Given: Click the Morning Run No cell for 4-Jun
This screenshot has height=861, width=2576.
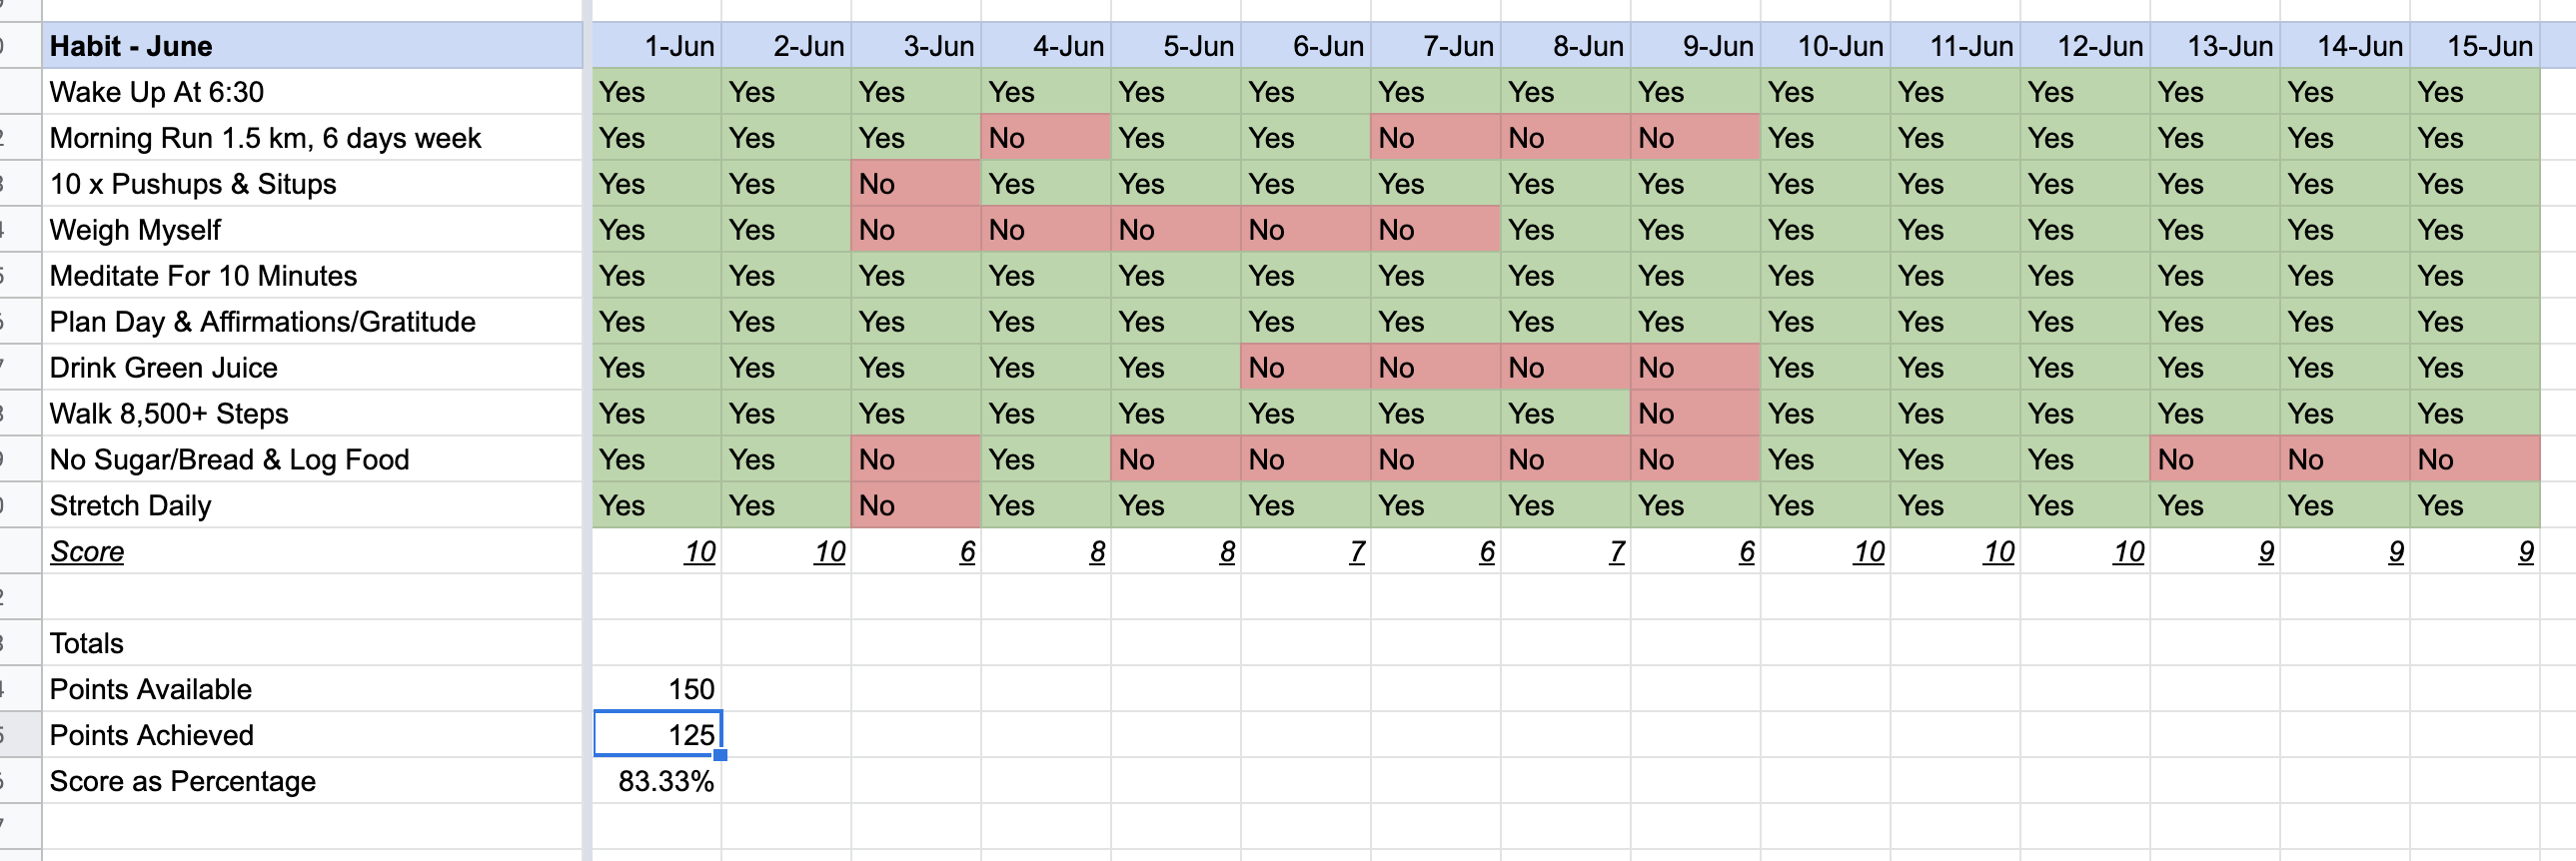Looking at the screenshot, I should click(1045, 138).
